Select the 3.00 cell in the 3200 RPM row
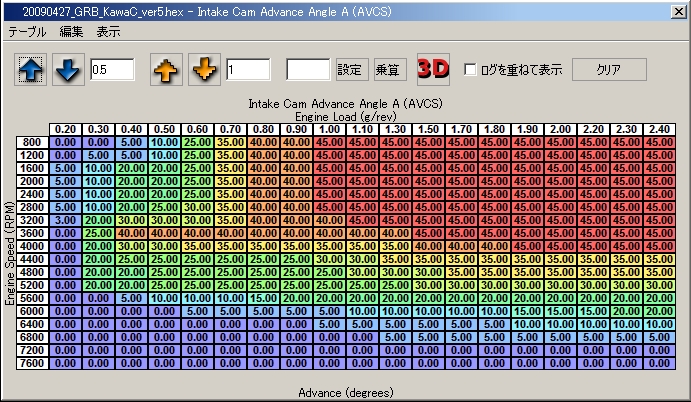 pyautogui.click(x=66, y=219)
